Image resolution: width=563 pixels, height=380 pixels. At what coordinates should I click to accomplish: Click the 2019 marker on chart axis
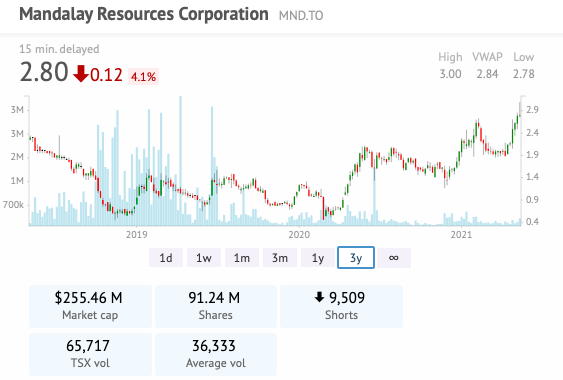(x=136, y=235)
